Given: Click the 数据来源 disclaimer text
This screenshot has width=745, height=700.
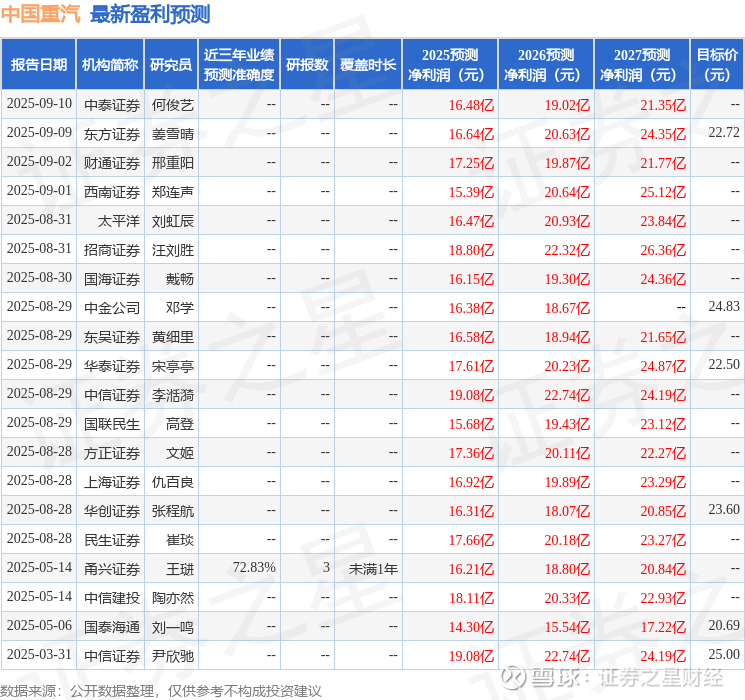Looking at the screenshot, I should click(x=161, y=690).
